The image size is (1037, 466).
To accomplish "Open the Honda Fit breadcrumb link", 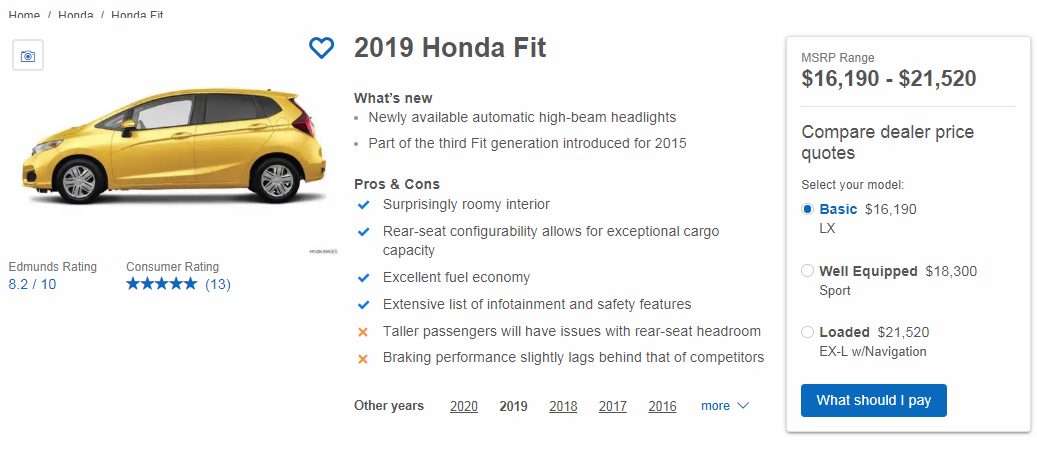I will click(x=138, y=16).
